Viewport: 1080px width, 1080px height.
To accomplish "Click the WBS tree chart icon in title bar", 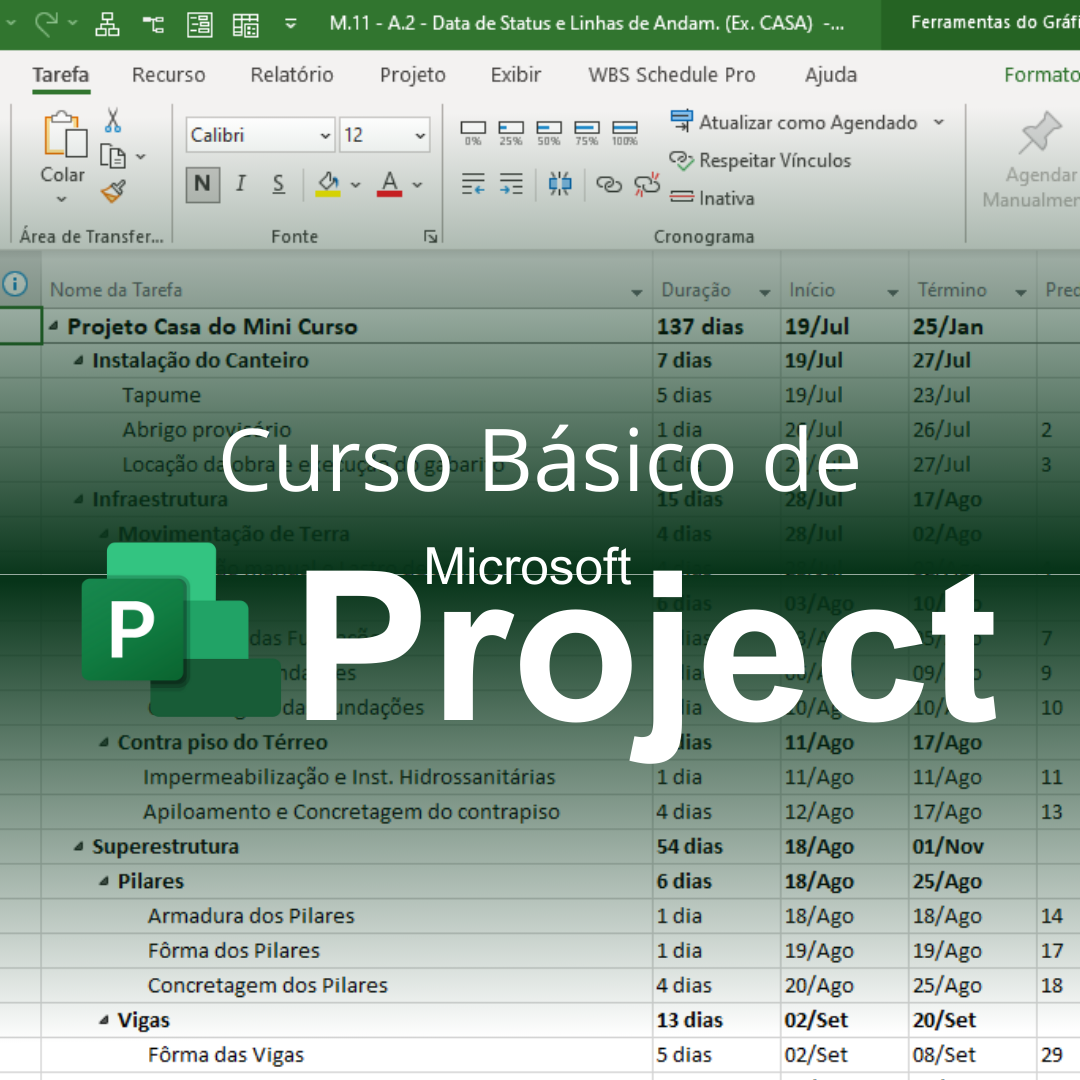I will click(x=153, y=25).
